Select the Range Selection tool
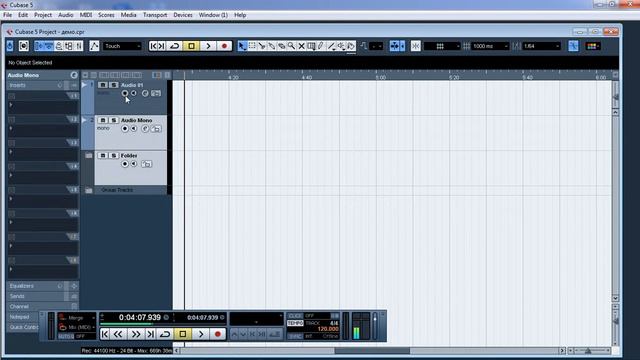This screenshot has height=360, width=640. coord(252,46)
